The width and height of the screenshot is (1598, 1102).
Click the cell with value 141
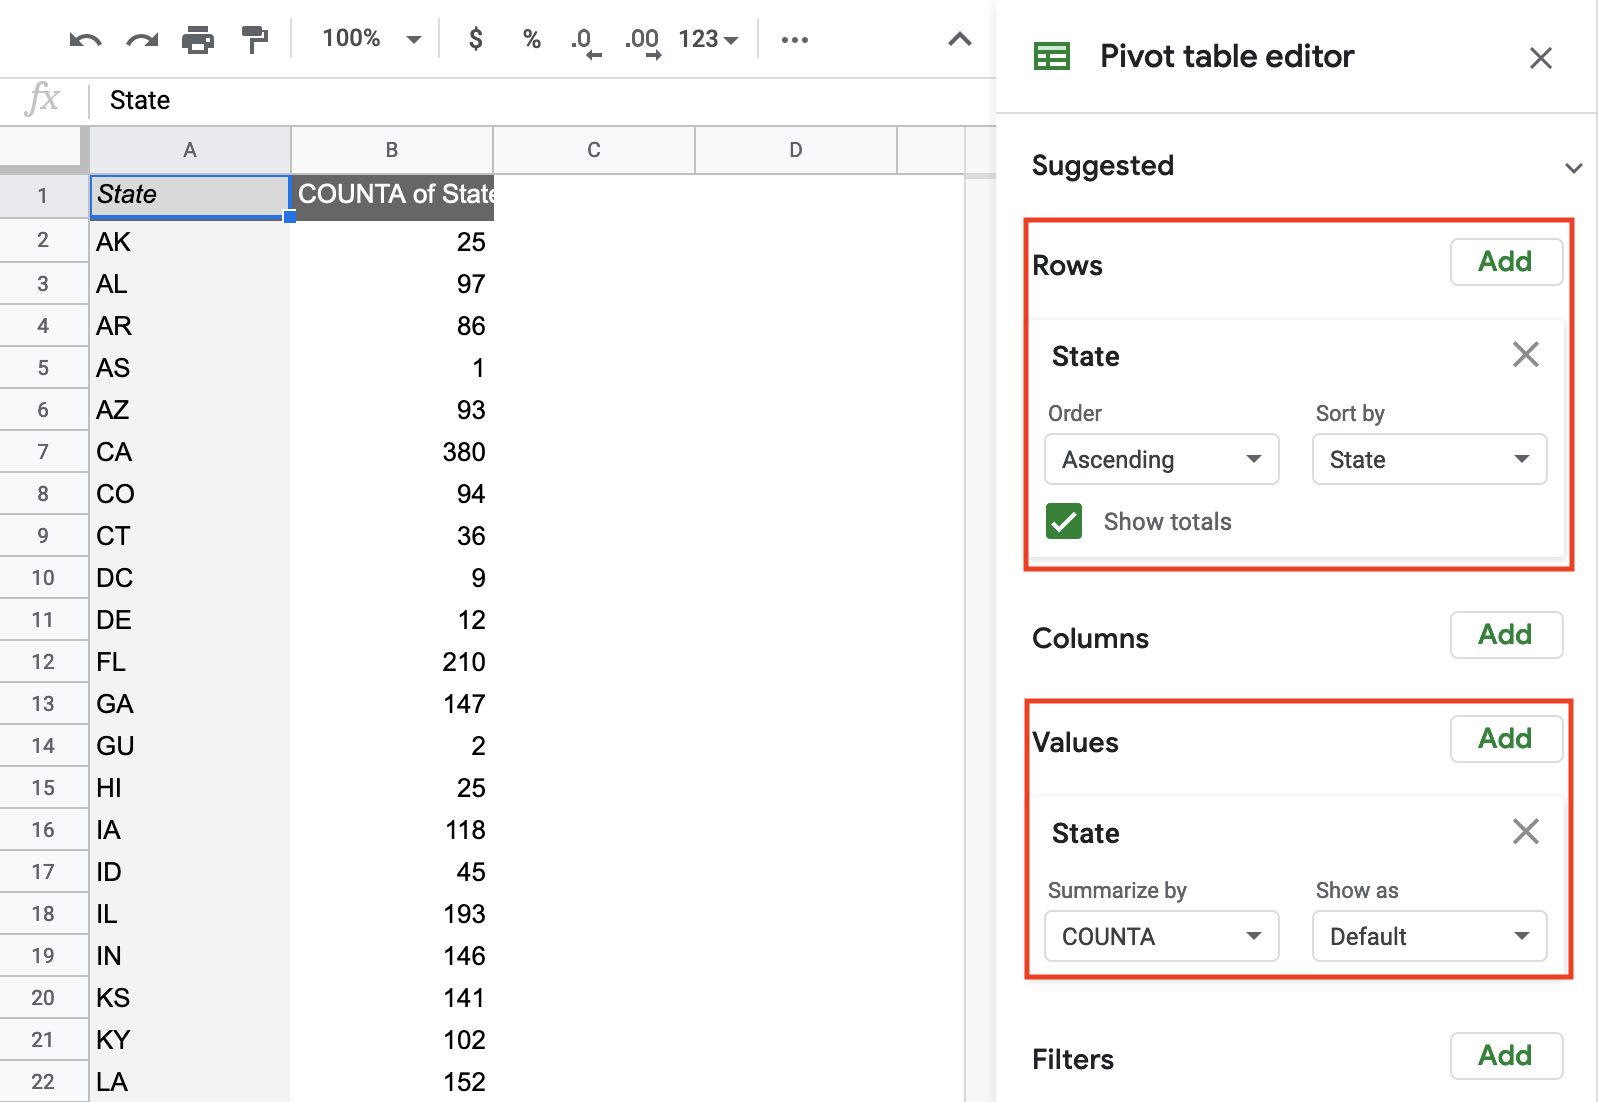coord(392,998)
